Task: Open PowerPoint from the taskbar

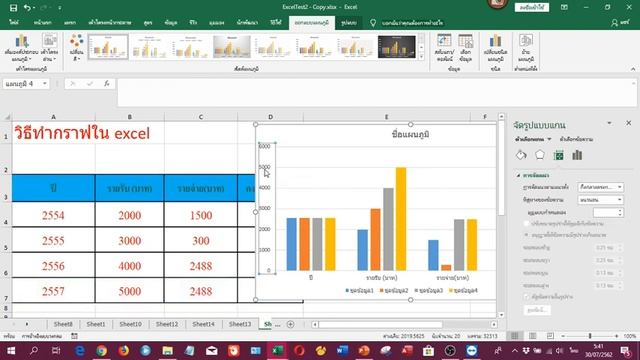Action: pos(364,351)
